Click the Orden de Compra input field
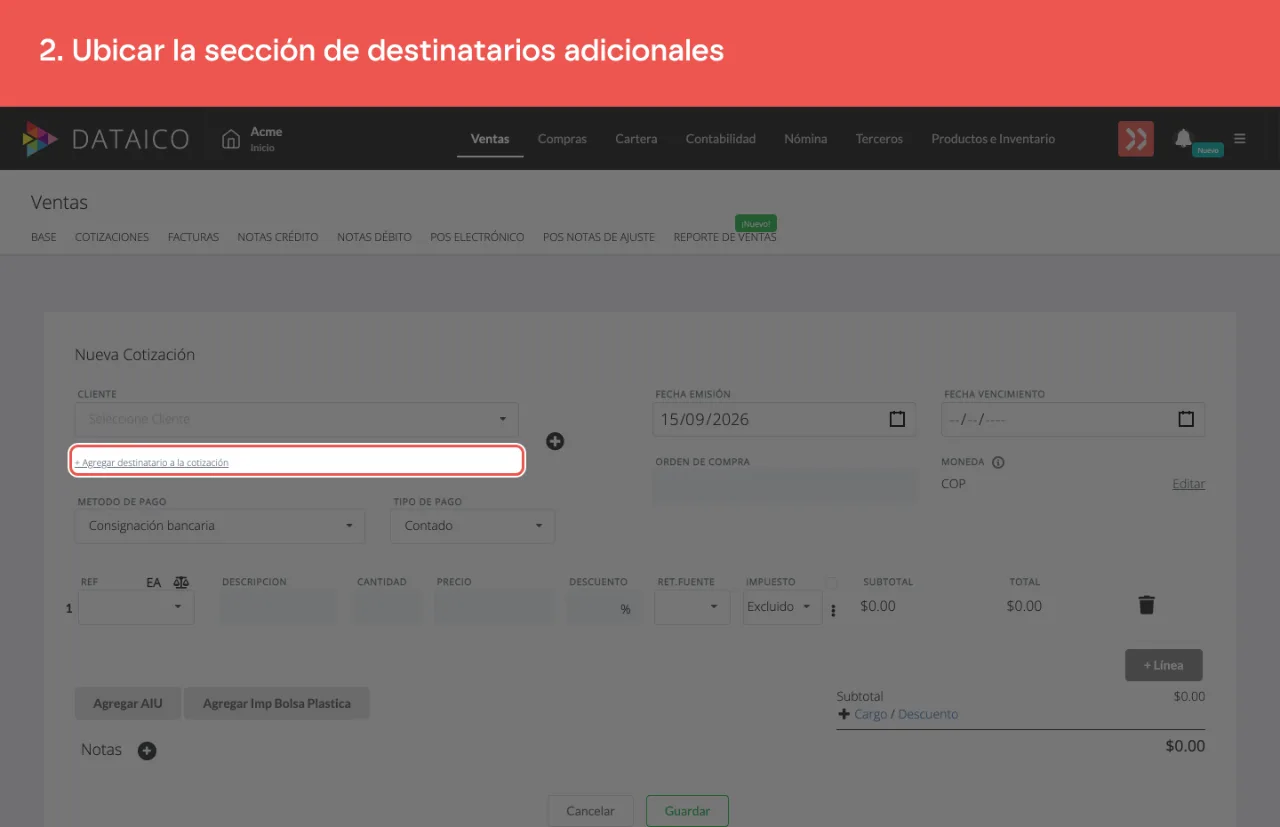The height and width of the screenshot is (827, 1280). (785, 487)
